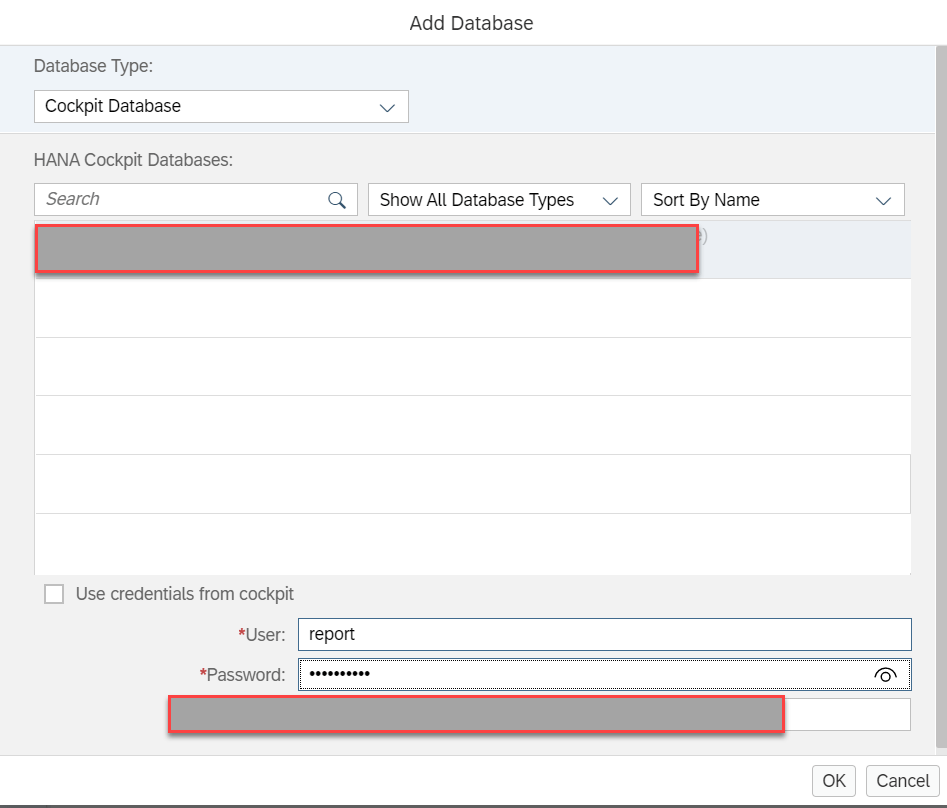Image resolution: width=947 pixels, height=808 pixels.
Task: Click the User field containing report
Action: (x=604, y=634)
